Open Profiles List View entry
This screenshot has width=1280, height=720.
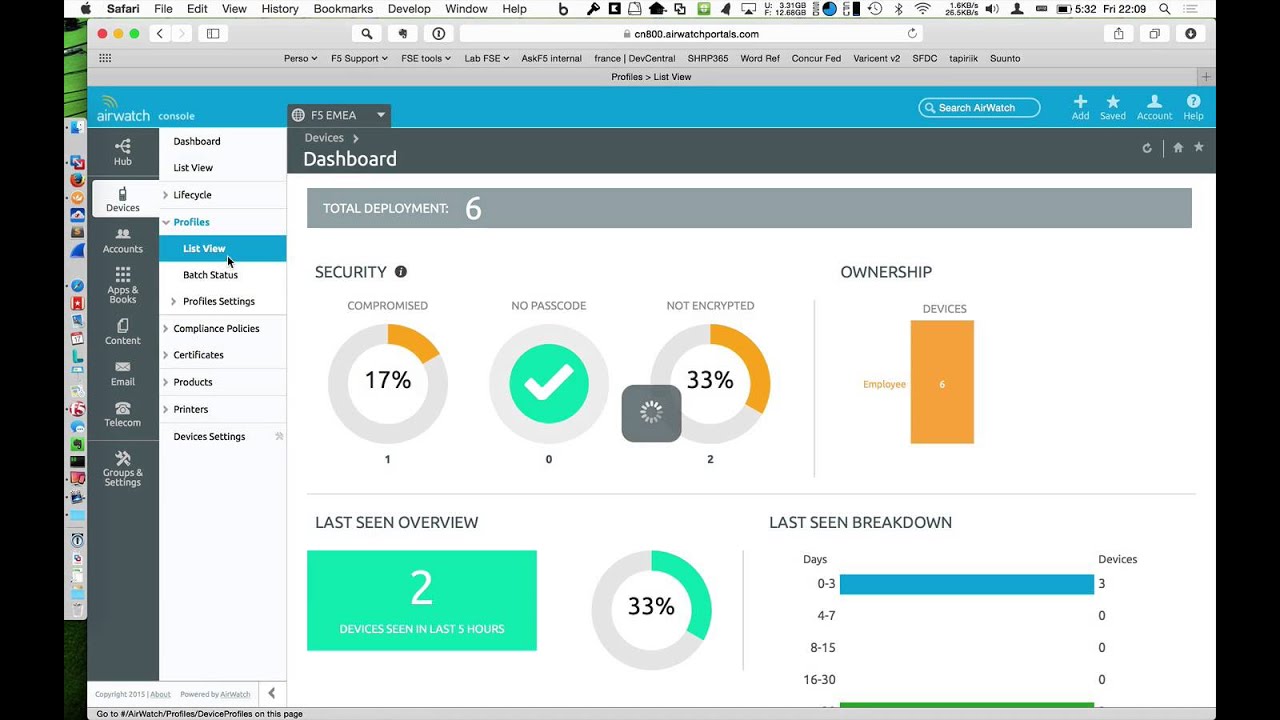pos(222,248)
